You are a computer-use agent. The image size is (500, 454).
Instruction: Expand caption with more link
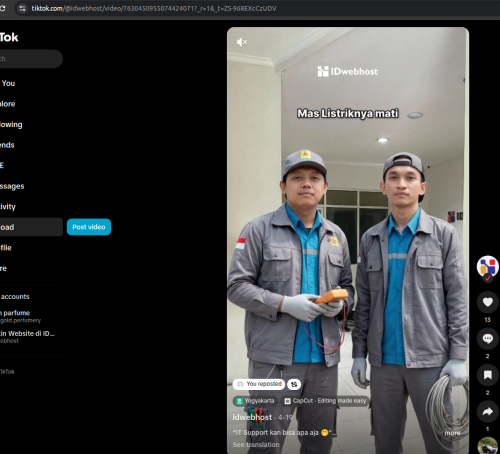452,433
